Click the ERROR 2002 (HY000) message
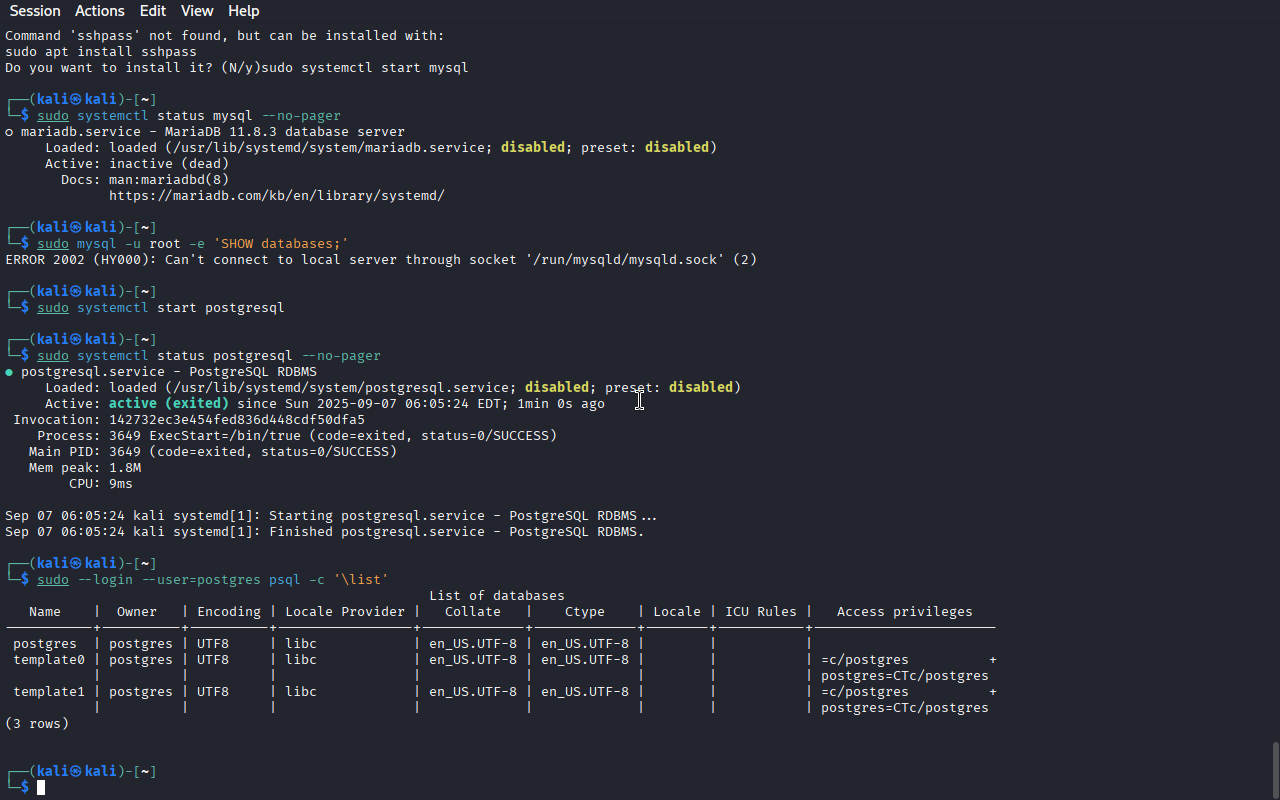Viewport: 1280px width, 800px height. click(x=381, y=260)
